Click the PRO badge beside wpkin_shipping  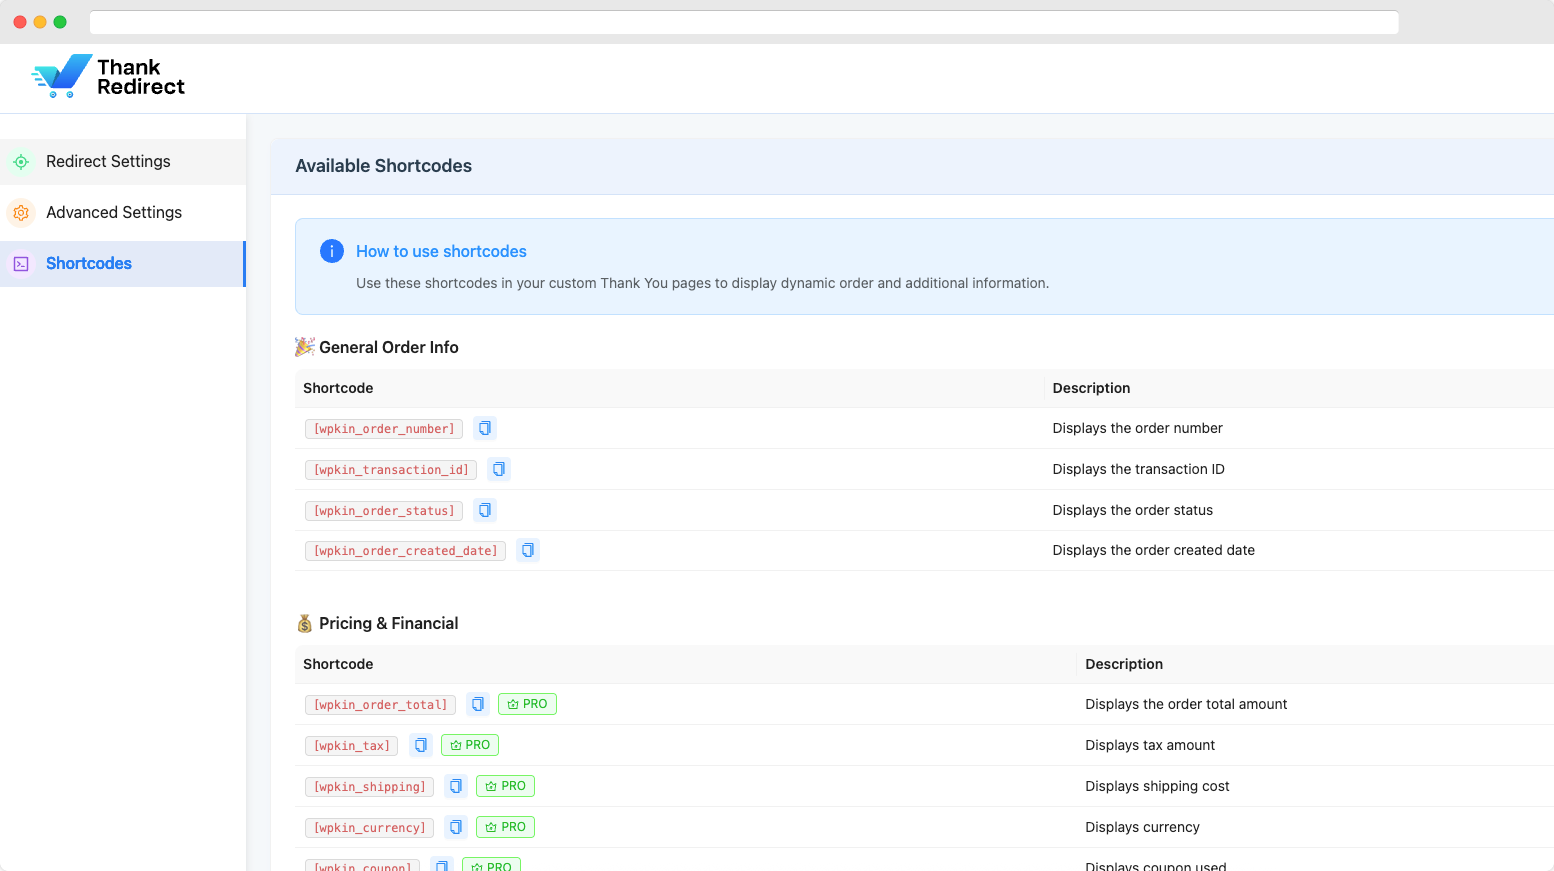tap(505, 786)
